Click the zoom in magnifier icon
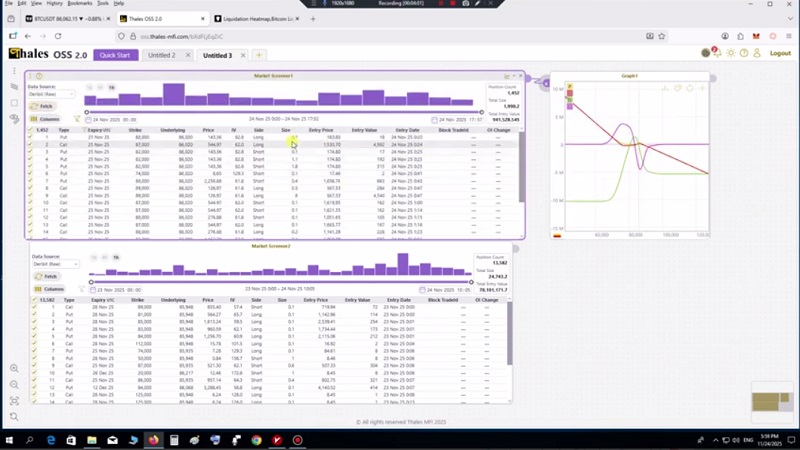 pyautogui.click(x=14, y=368)
